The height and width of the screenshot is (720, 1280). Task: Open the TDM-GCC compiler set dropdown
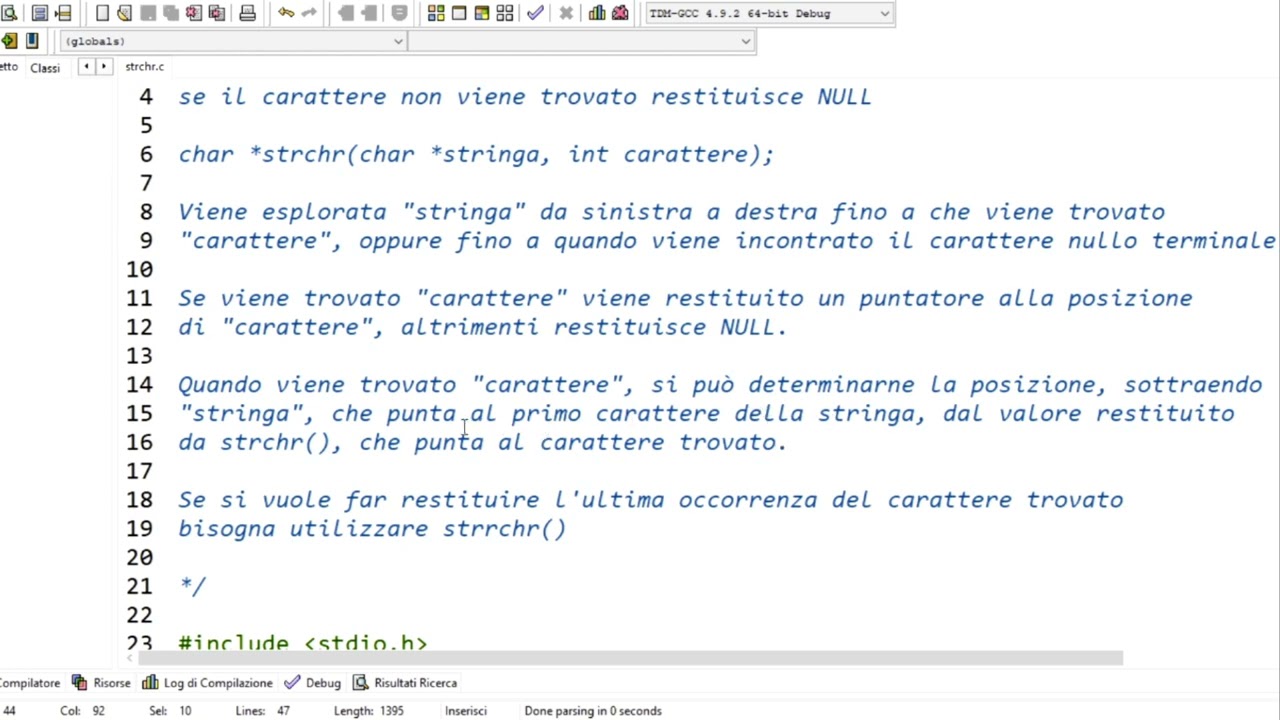pyautogui.click(x=769, y=13)
